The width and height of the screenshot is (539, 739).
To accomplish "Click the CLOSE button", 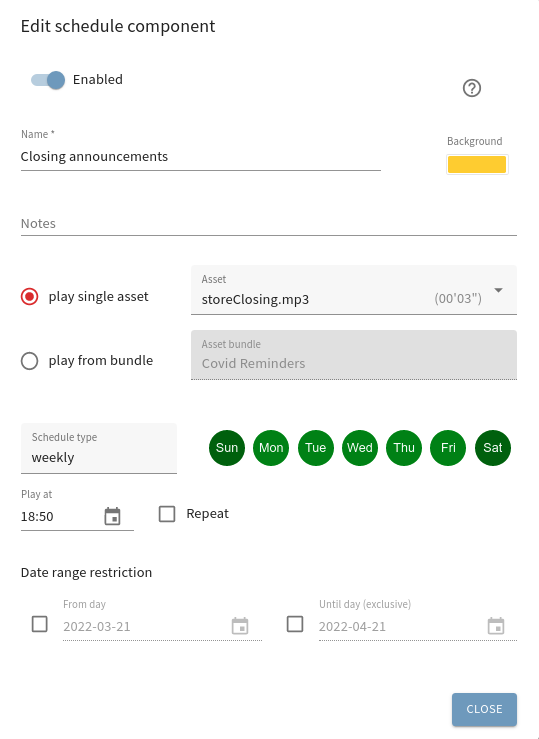I will (x=484, y=709).
